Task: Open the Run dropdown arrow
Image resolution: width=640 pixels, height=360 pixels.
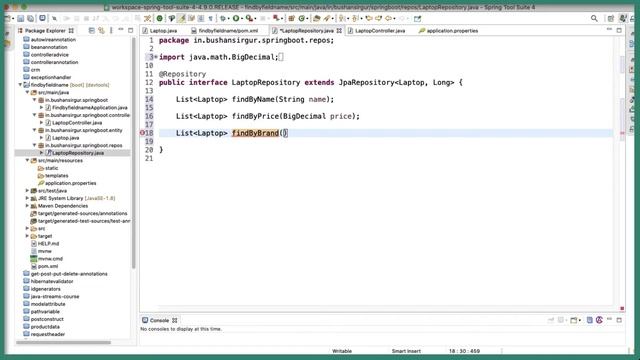Action: tap(242, 19)
